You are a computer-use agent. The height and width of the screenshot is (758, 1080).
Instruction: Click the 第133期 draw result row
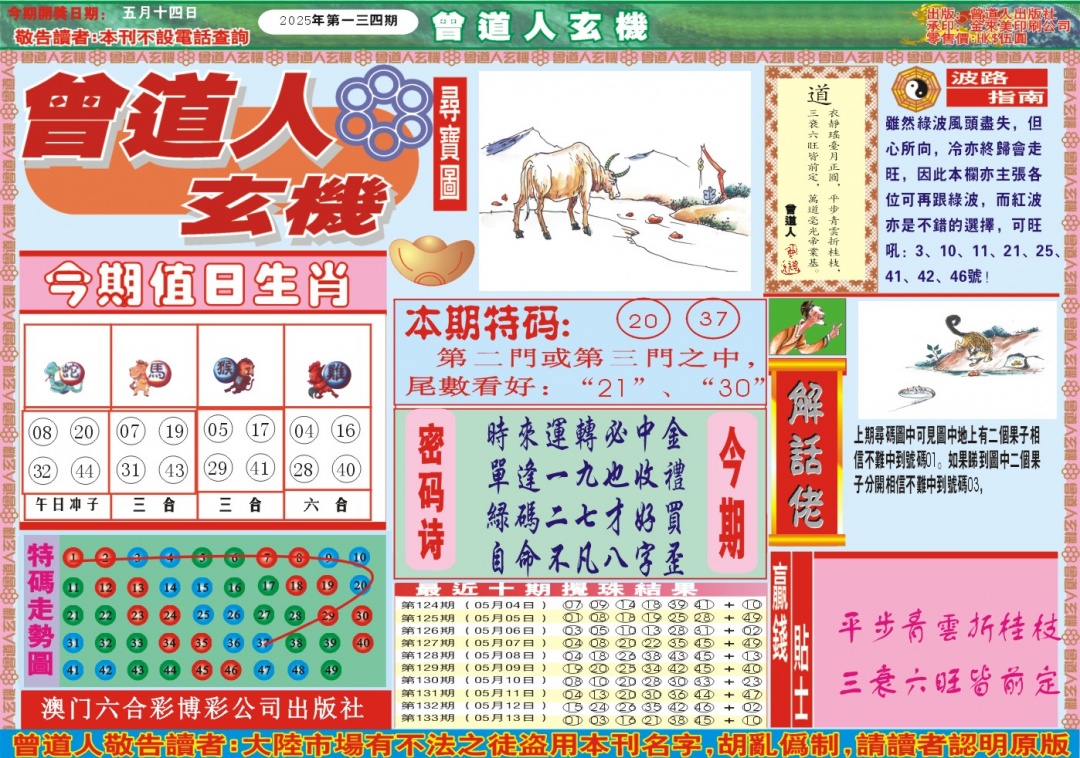pyautogui.click(x=580, y=719)
